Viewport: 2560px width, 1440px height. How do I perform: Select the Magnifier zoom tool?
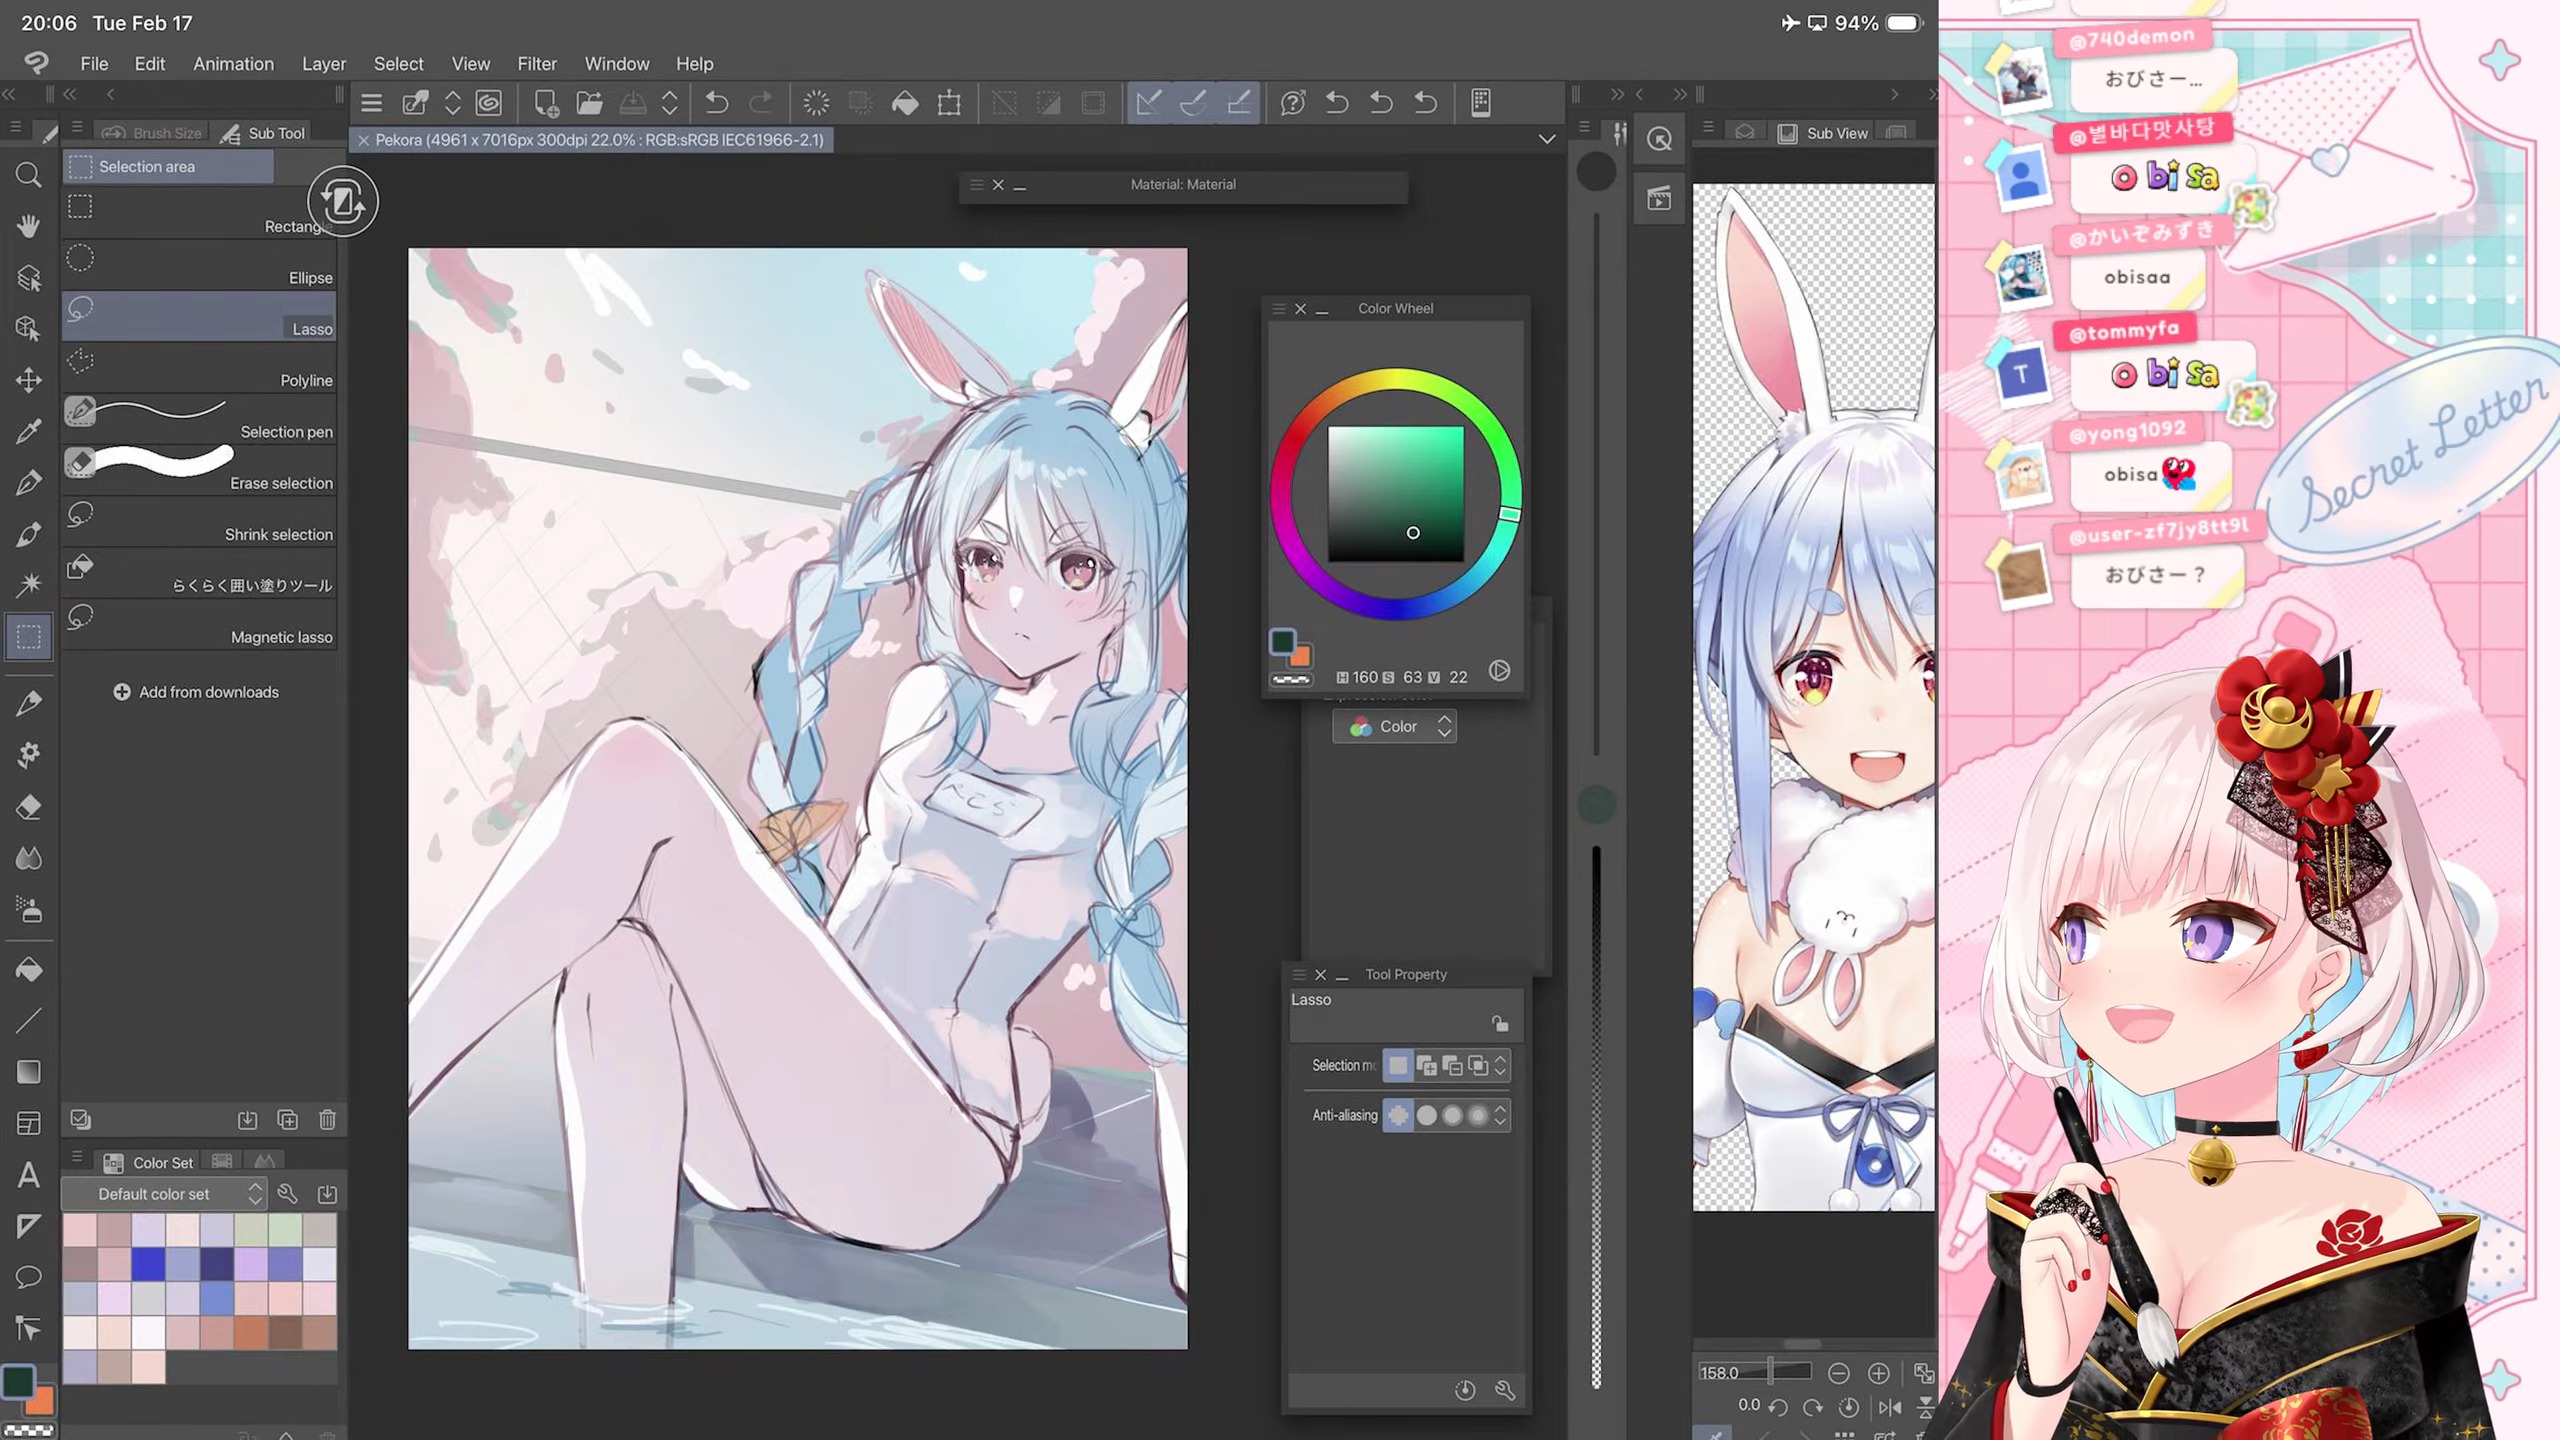28,176
